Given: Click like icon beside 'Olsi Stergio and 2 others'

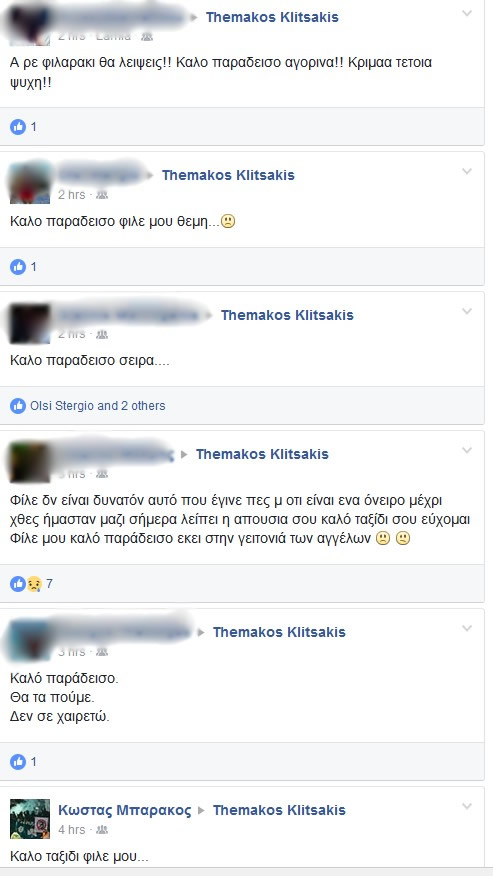Looking at the screenshot, I should tap(18, 406).
